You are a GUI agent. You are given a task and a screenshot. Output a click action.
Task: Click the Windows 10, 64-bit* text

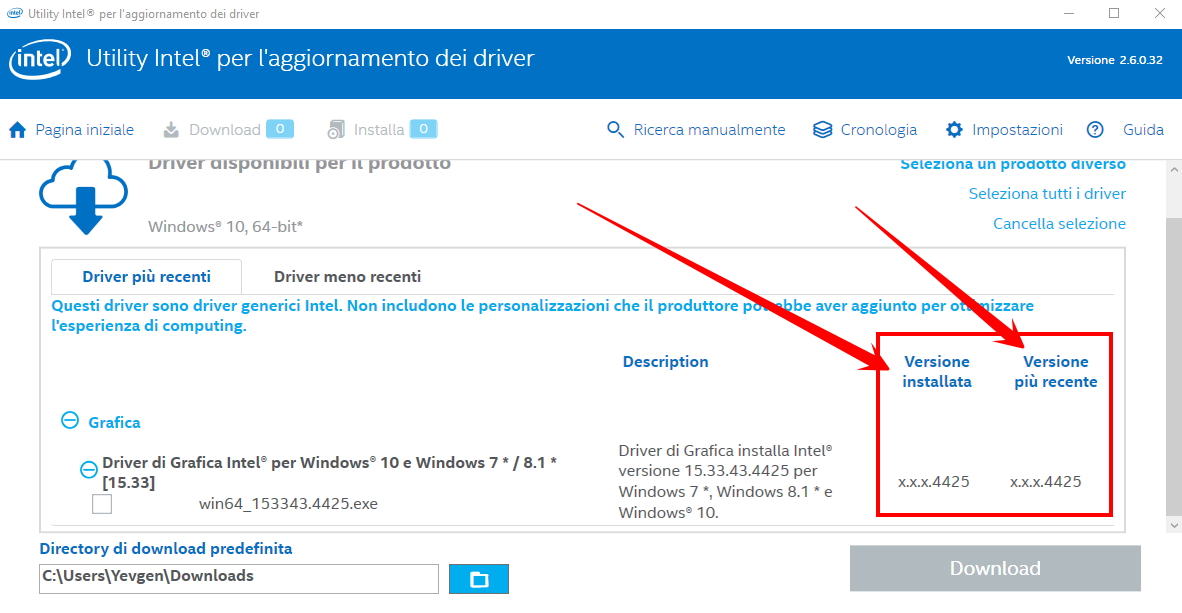point(225,226)
